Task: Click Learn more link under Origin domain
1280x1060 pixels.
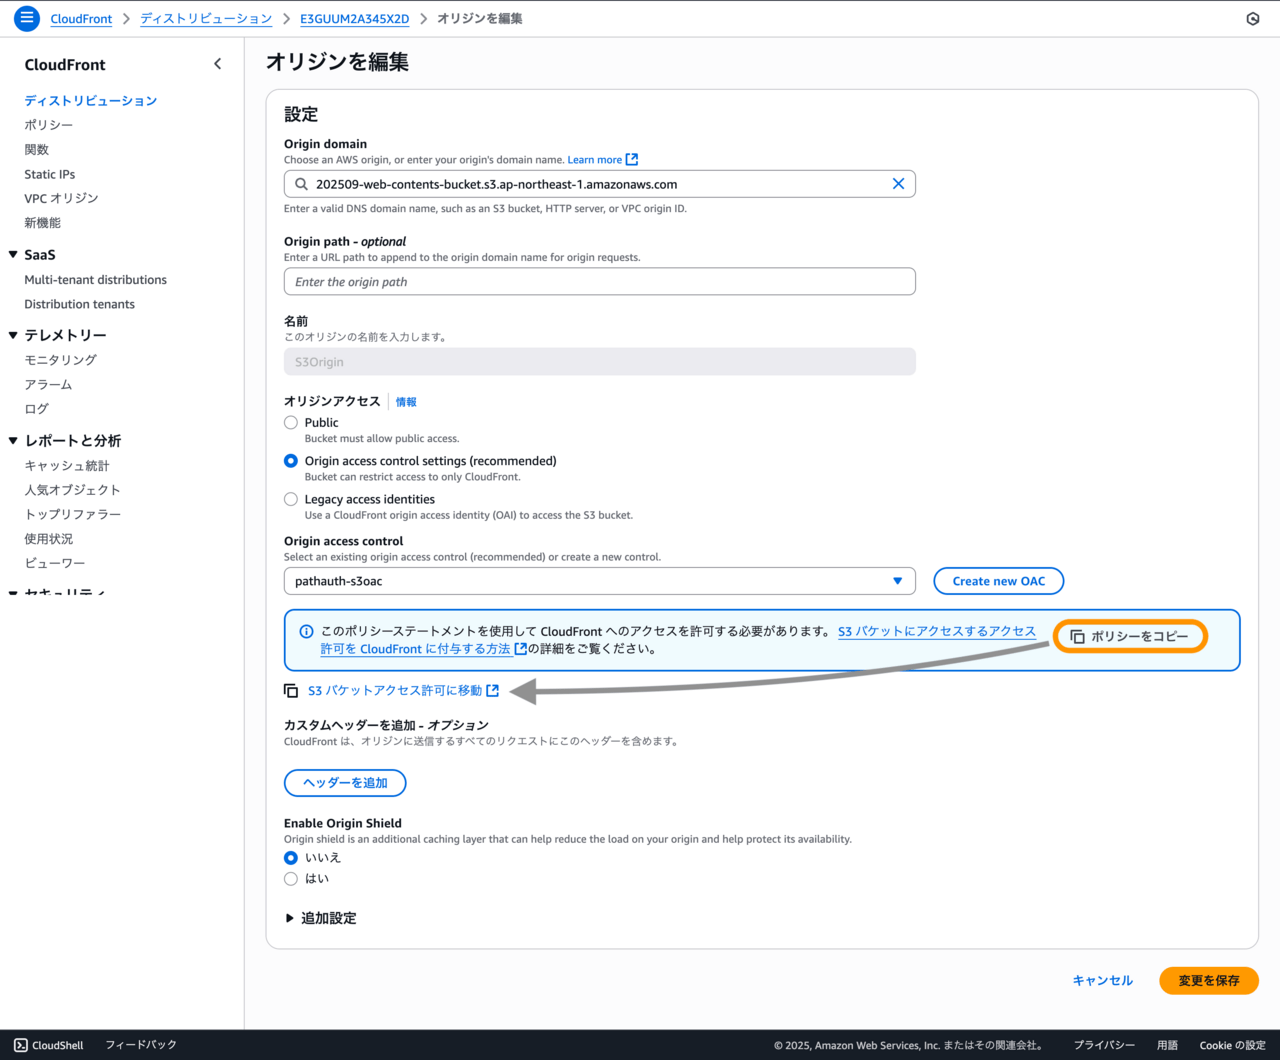Action: (x=595, y=160)
